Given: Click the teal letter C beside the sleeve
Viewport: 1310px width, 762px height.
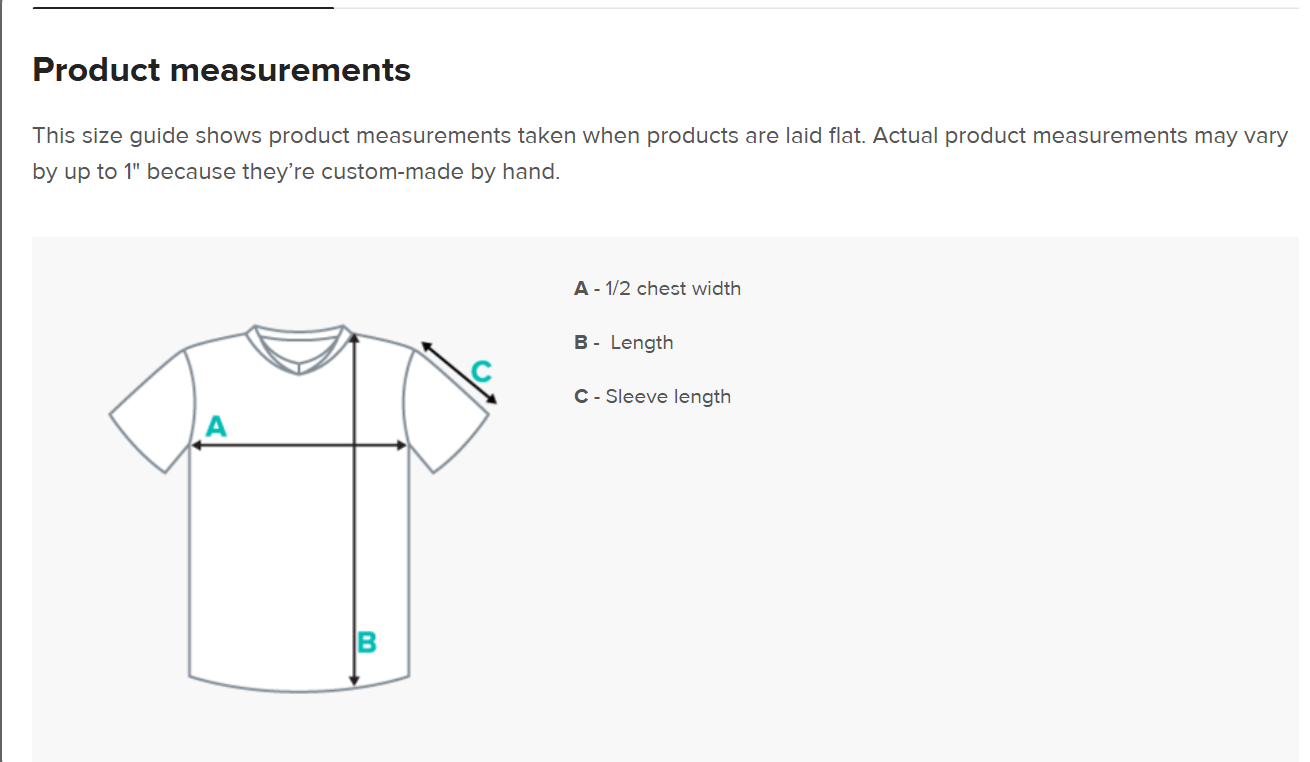Looking at the screenshot, I should coord(481,372).
